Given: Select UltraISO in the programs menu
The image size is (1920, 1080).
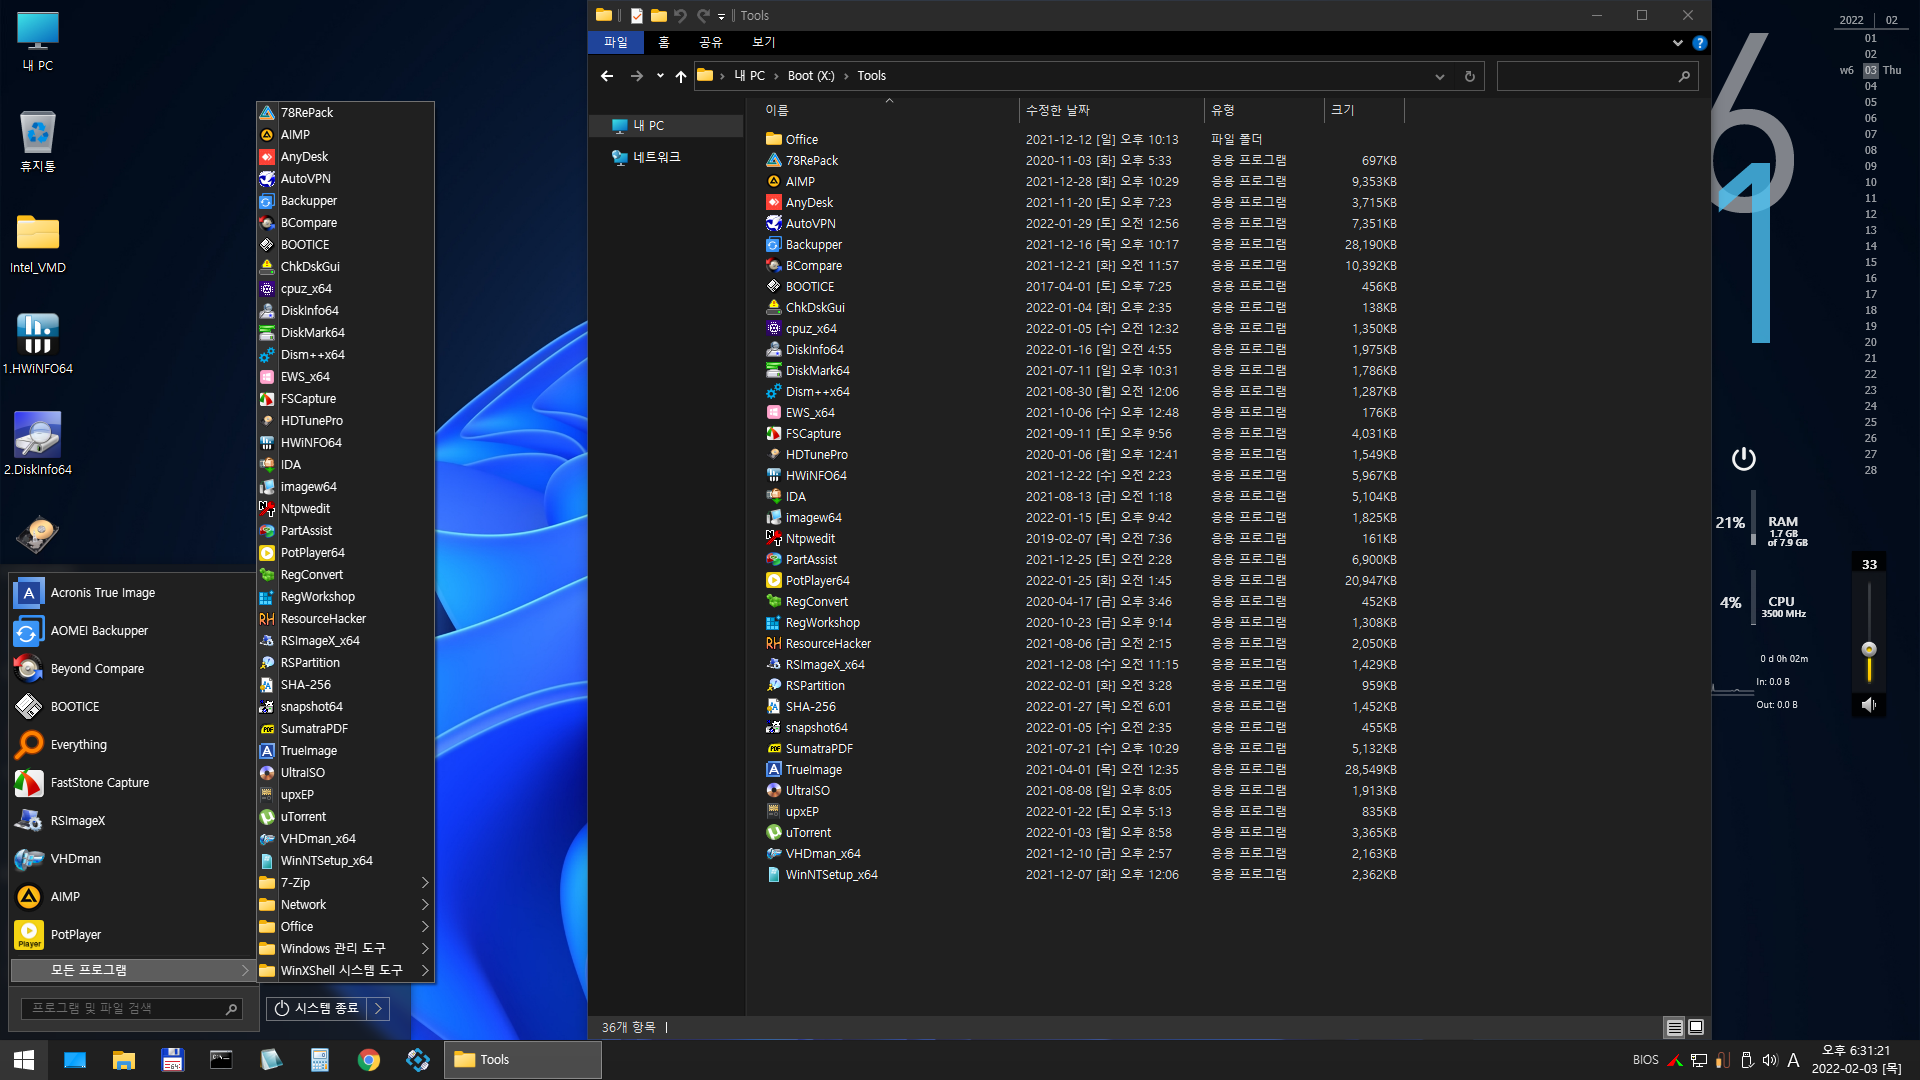Looking at the screenshot, I should point(345,773).
